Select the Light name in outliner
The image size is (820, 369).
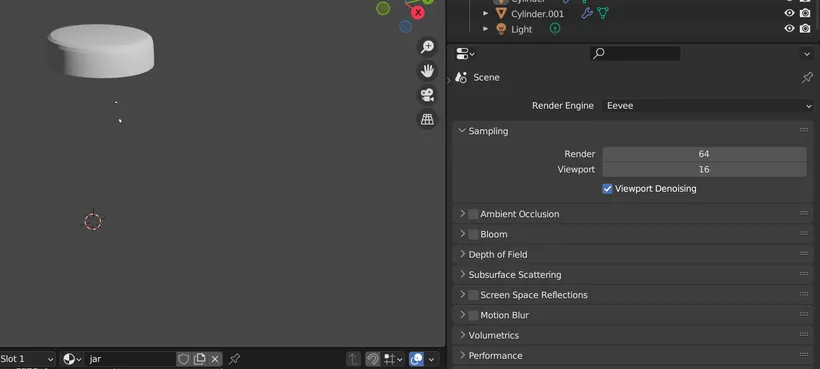(x=521, y=30)
